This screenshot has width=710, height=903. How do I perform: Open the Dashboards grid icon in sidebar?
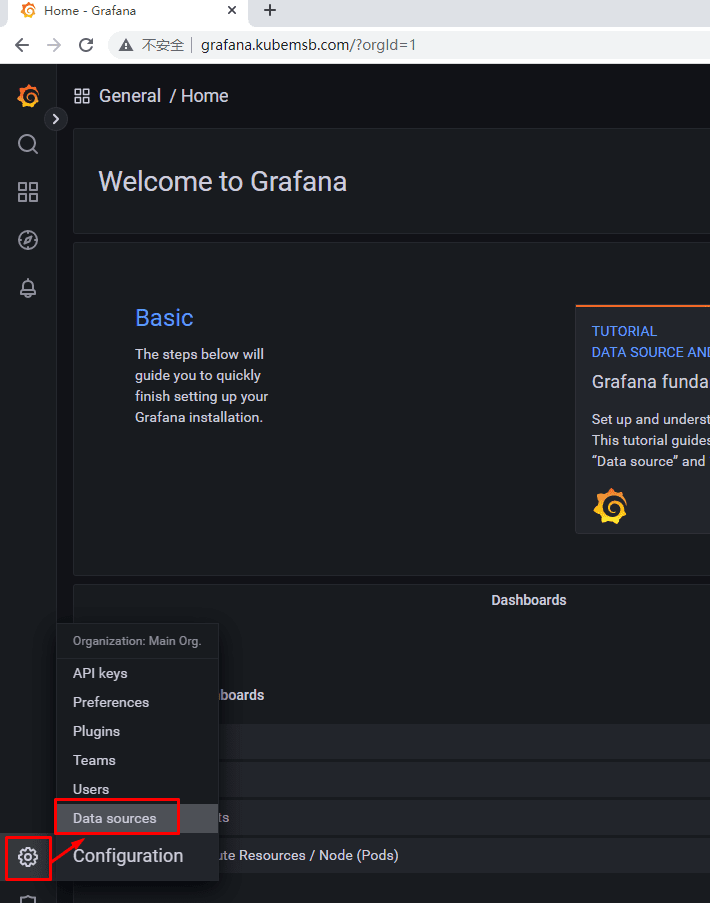click(28, 192)
